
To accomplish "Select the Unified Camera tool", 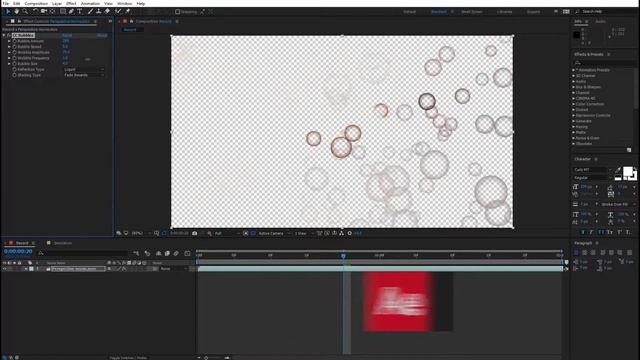I will (44, 11).
